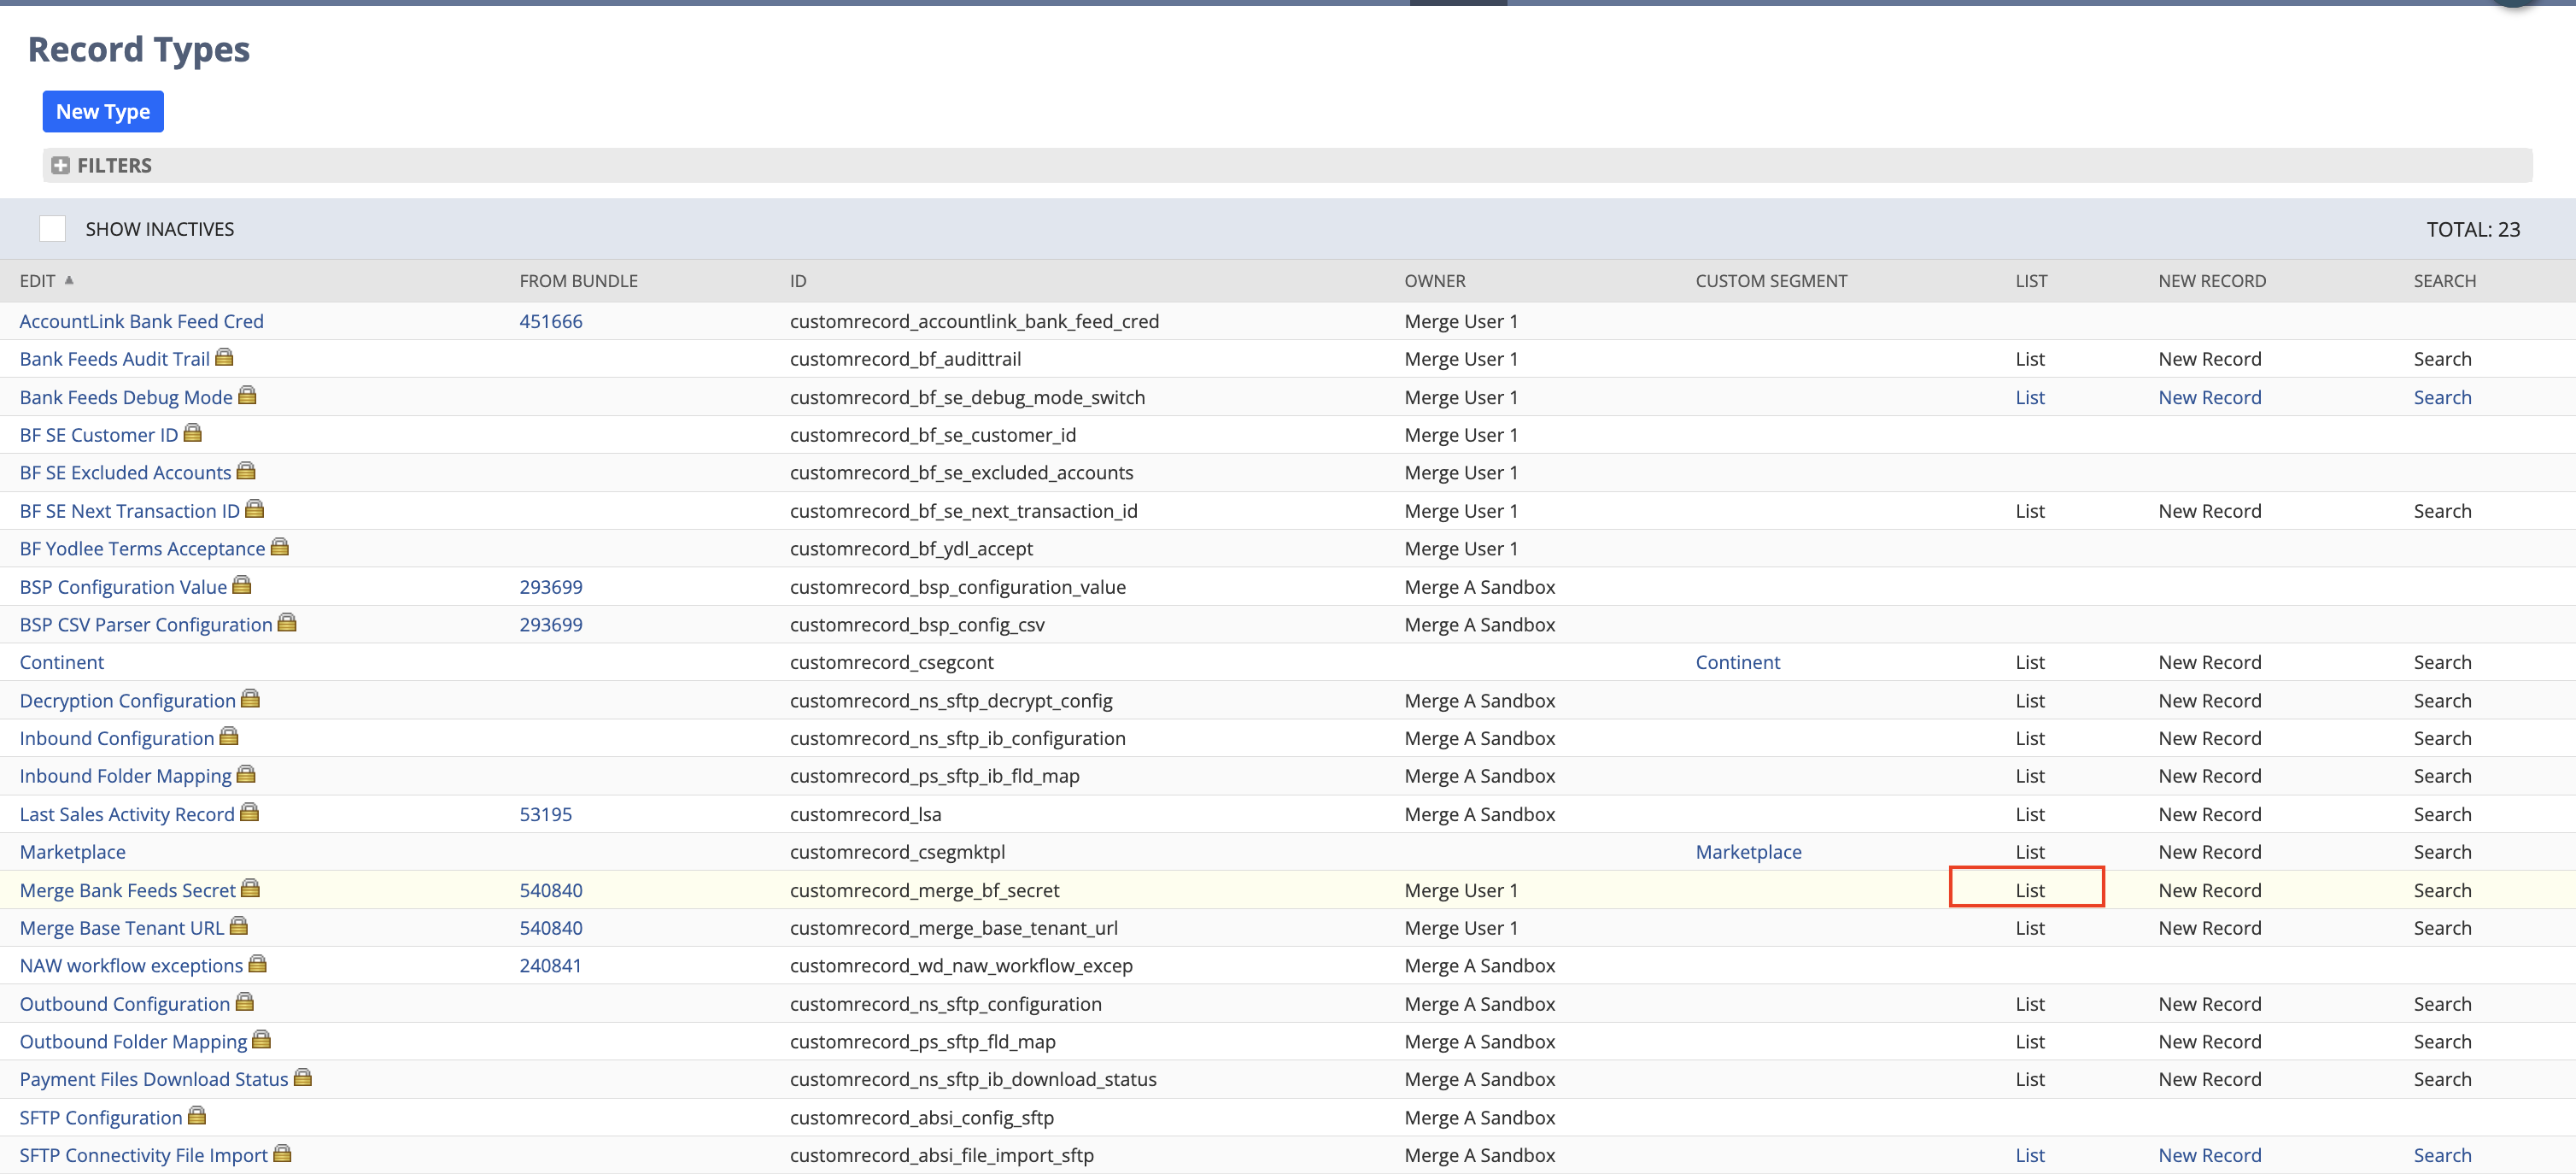This screenshot has height=1174, width=2576.
Task: Click the OWNER column header
Action: click(1435, 280)
